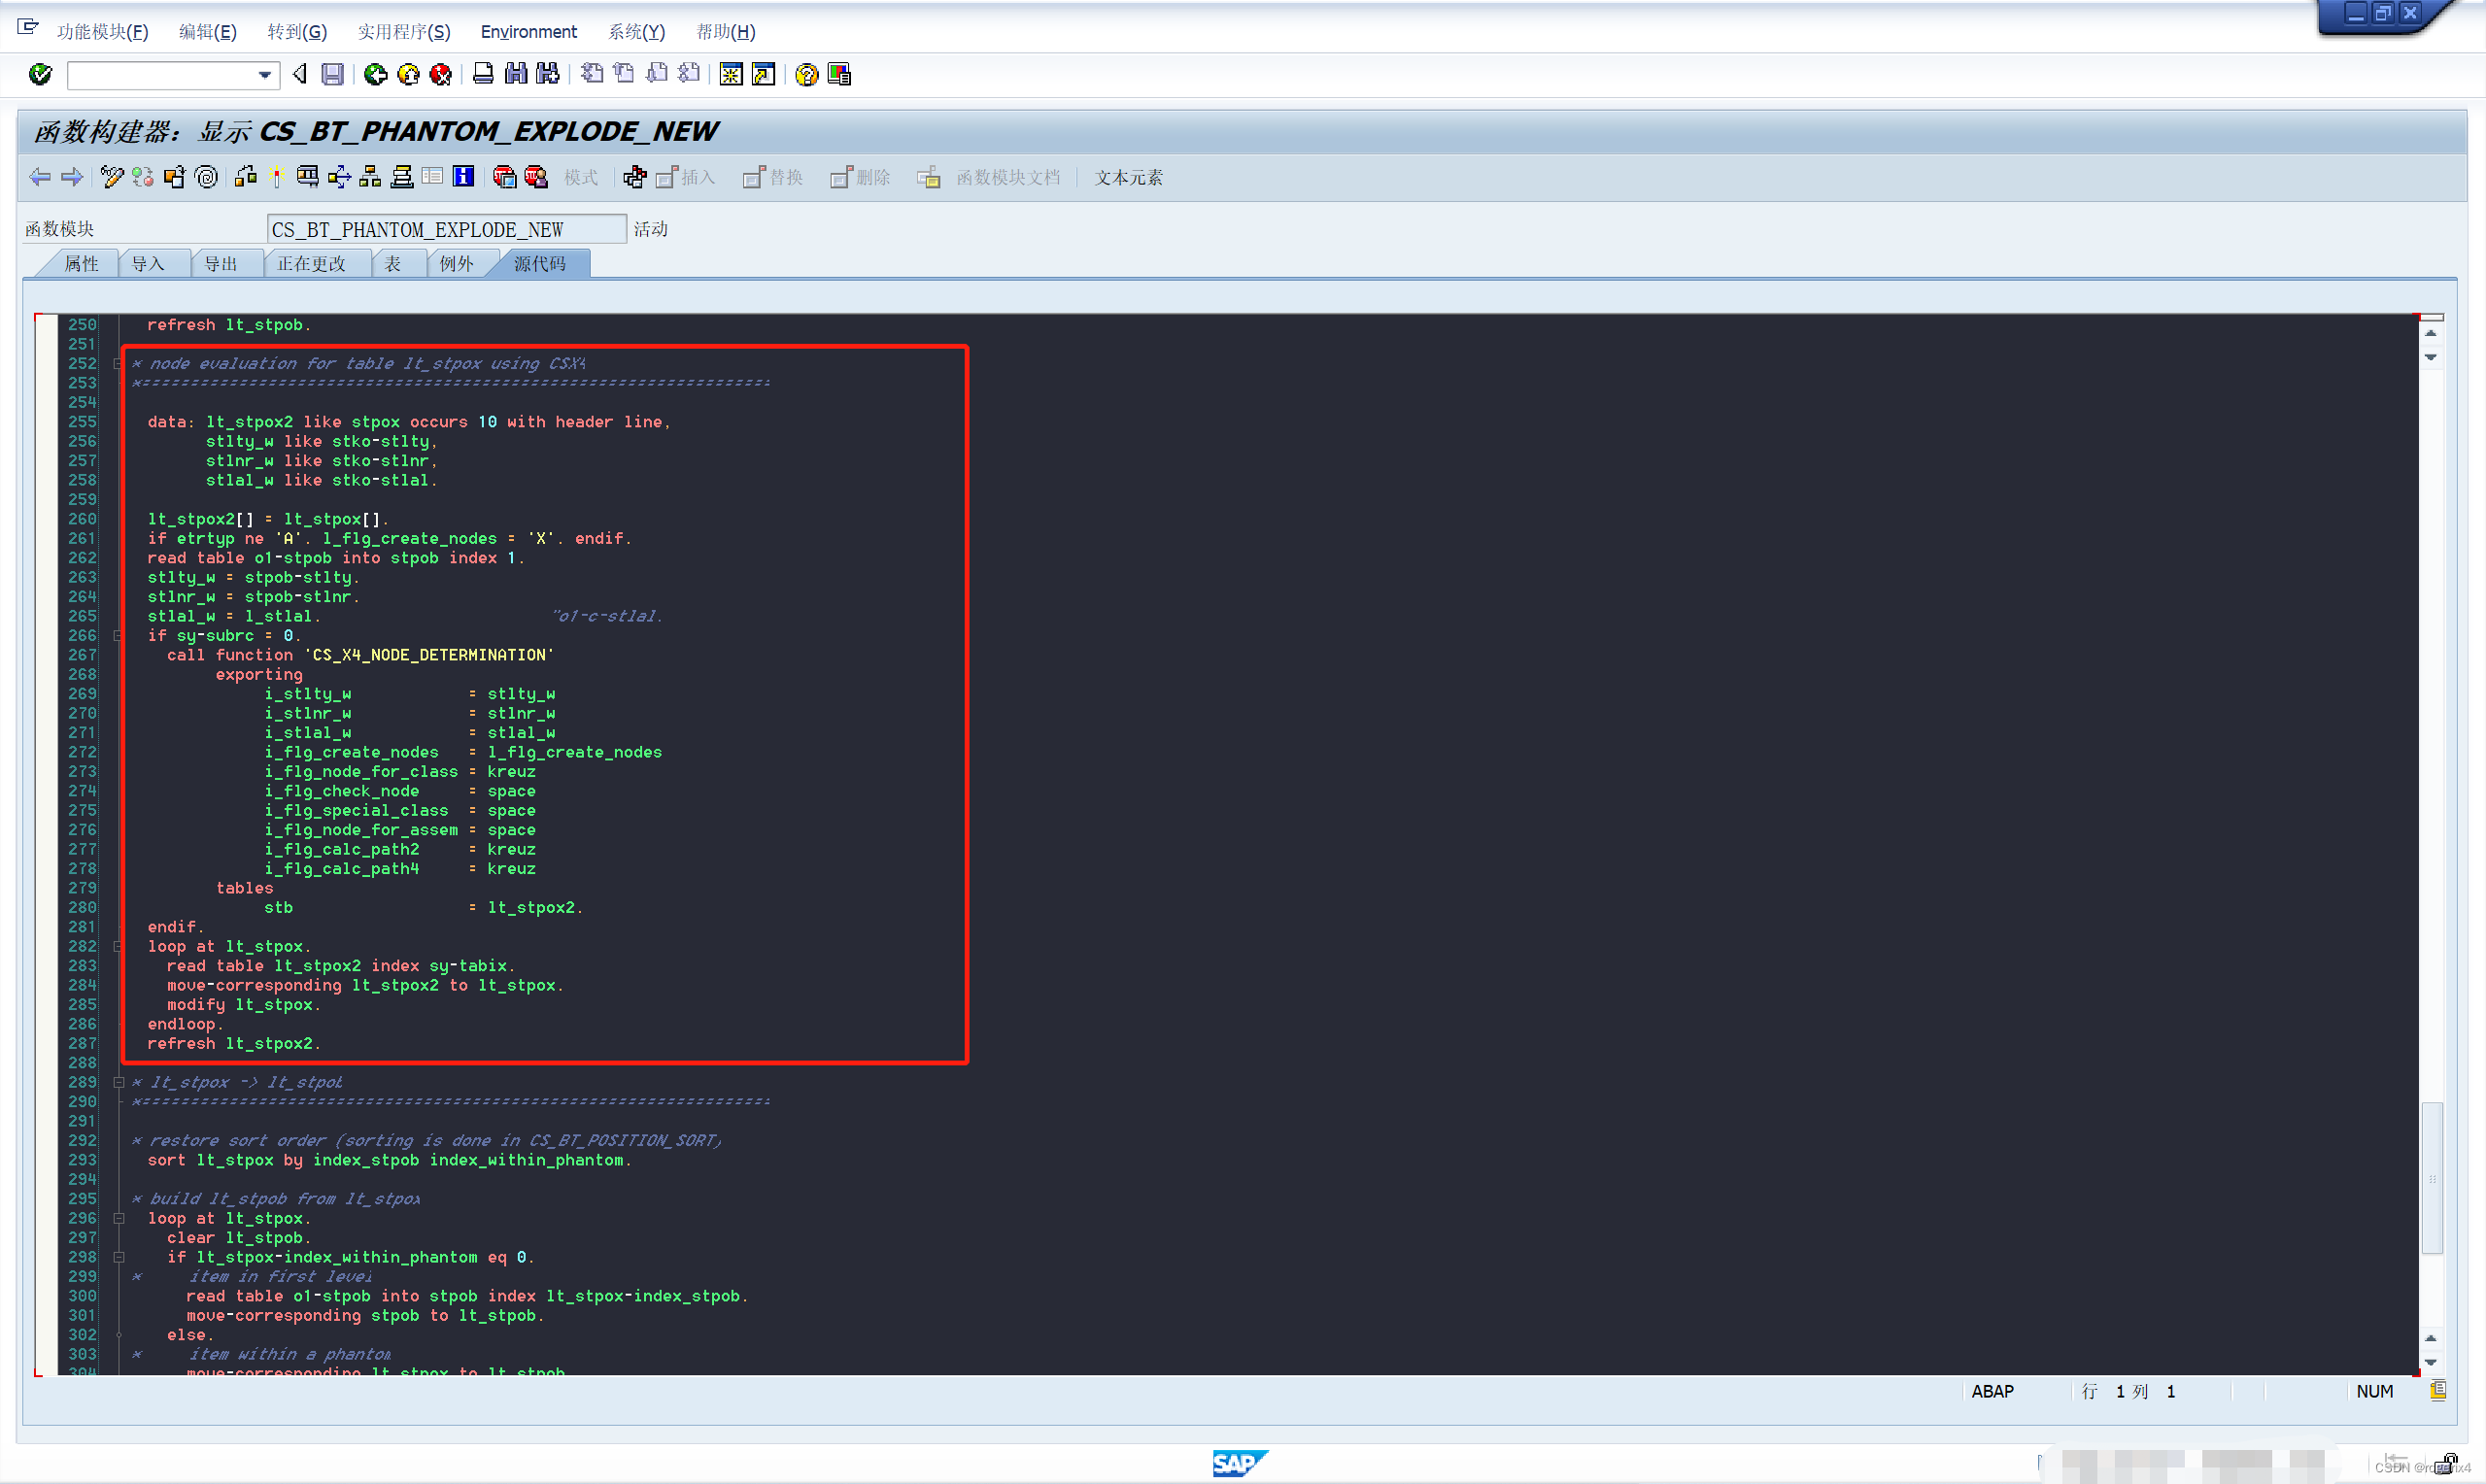Click the vertical scrollbar thumb
Image resolution: width=2486 pixels, height=1484 pixels.
(x=2432, y=1177)
